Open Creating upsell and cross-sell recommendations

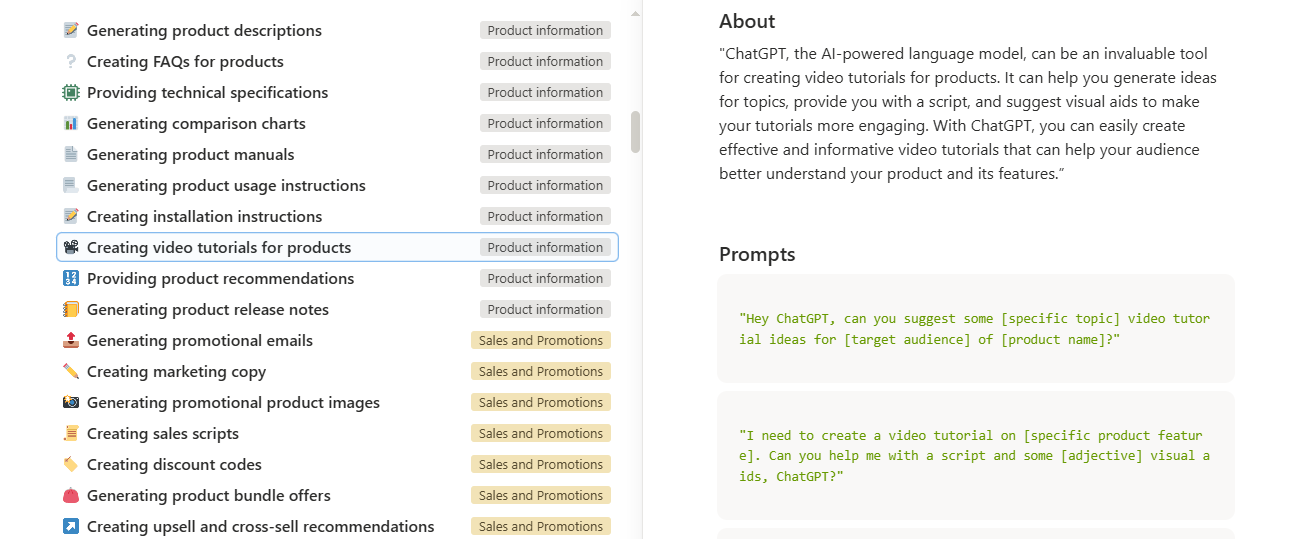tap(260, 526)
